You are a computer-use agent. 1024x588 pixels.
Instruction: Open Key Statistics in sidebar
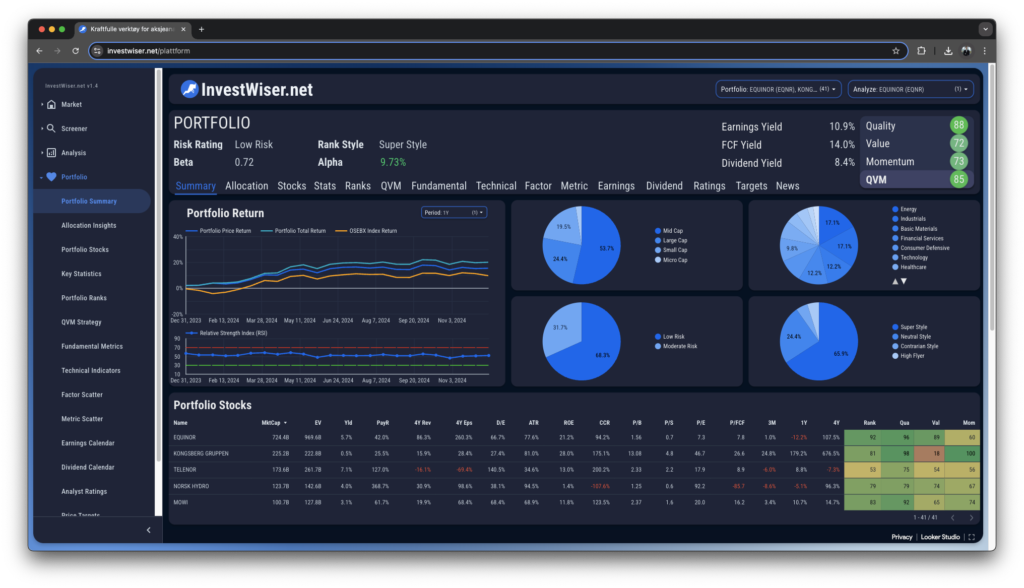[x=81, y=274]
